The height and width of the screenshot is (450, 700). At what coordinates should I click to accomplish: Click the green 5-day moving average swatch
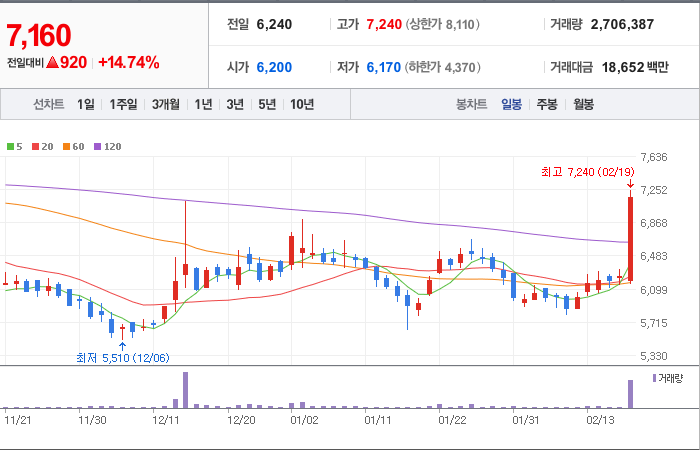pyautogui.click(x=10, y=146)
